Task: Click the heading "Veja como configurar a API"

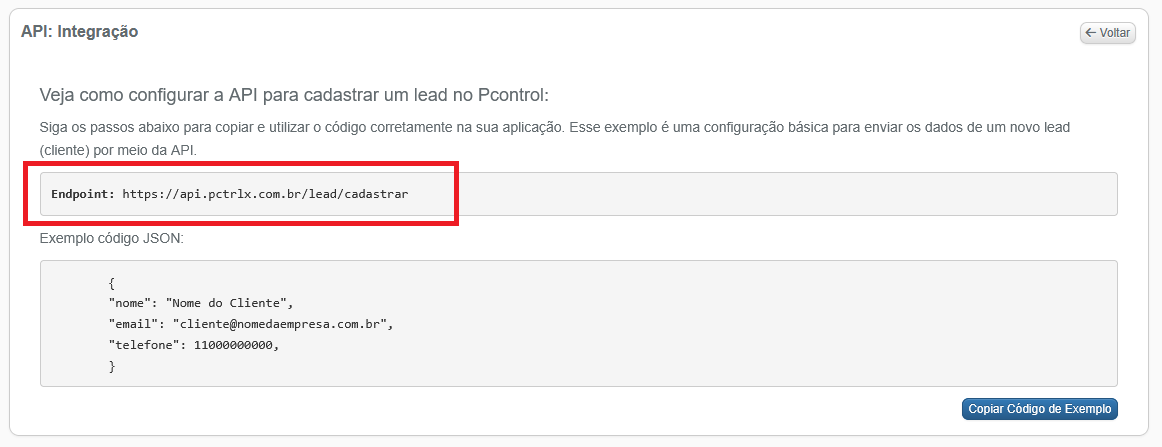Action: coord(294,95)
